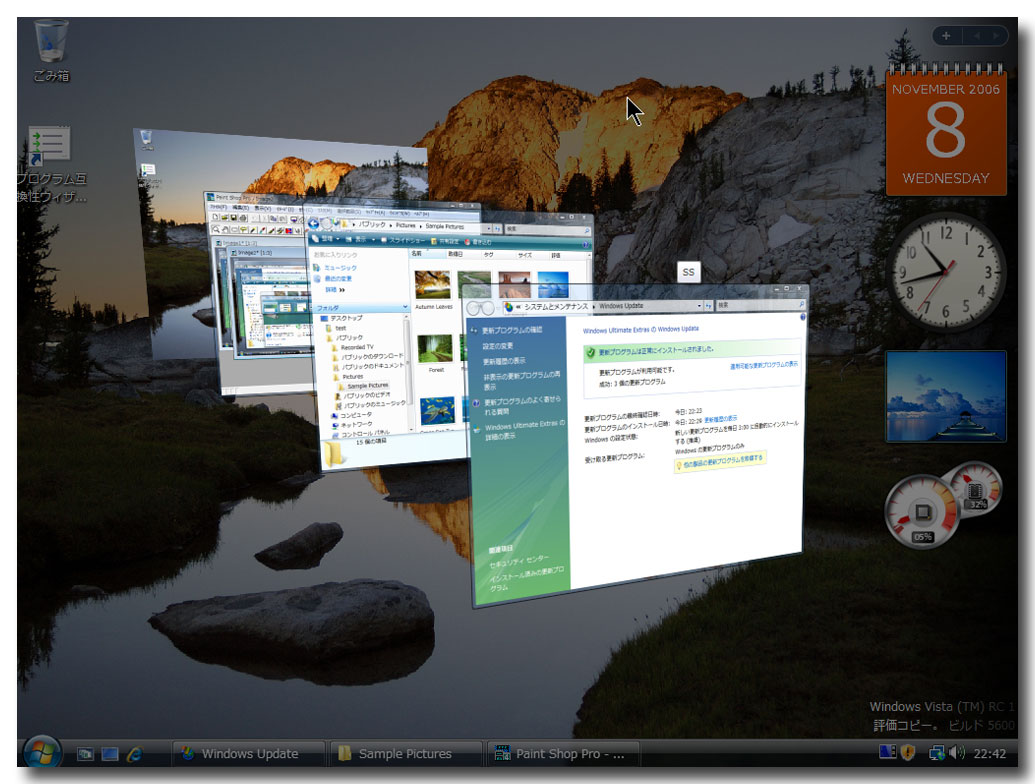Open the ごみ箱 recycle bin icon
Viewport: 1035px width, 784px height.
[51, 51]
